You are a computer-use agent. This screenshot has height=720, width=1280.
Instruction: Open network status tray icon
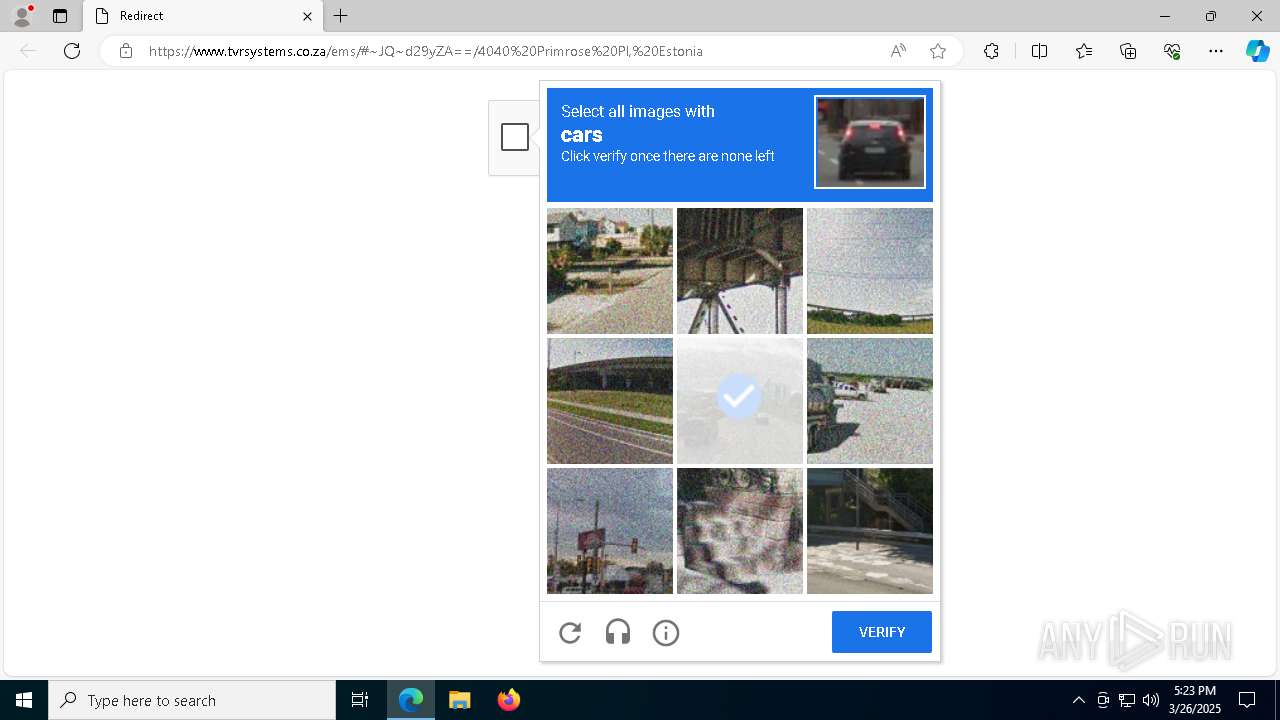(1127, 700)
